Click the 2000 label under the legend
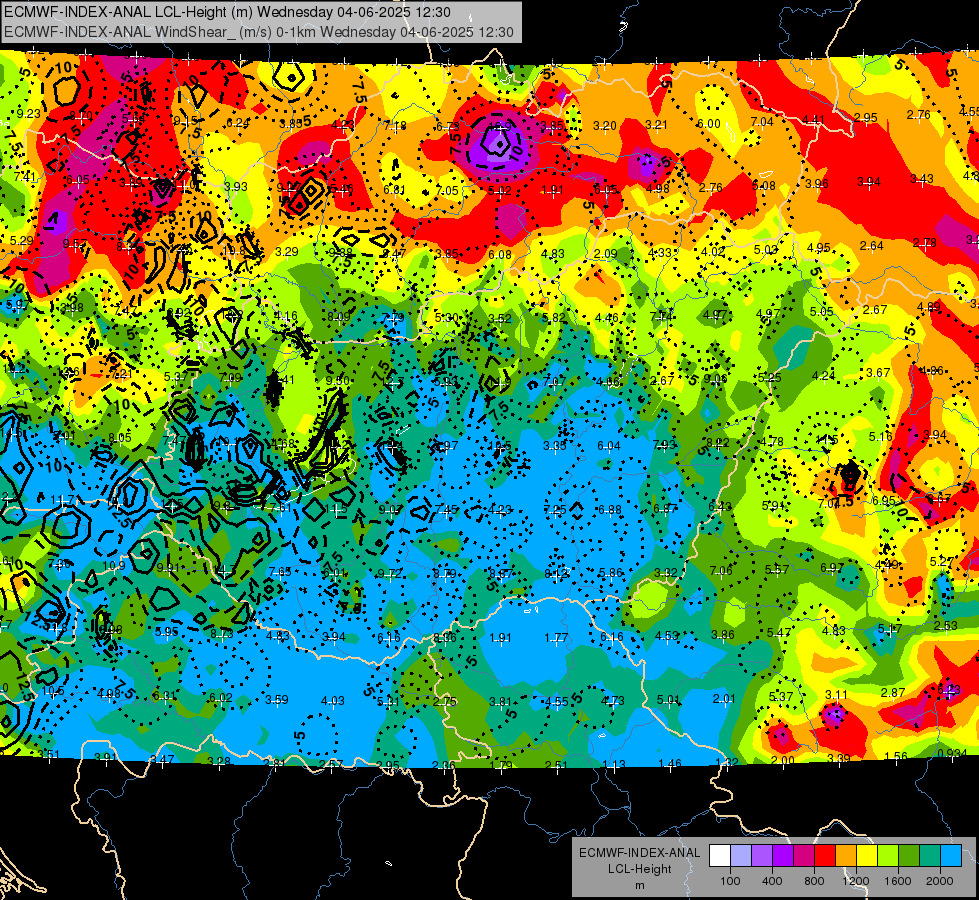 940,881
